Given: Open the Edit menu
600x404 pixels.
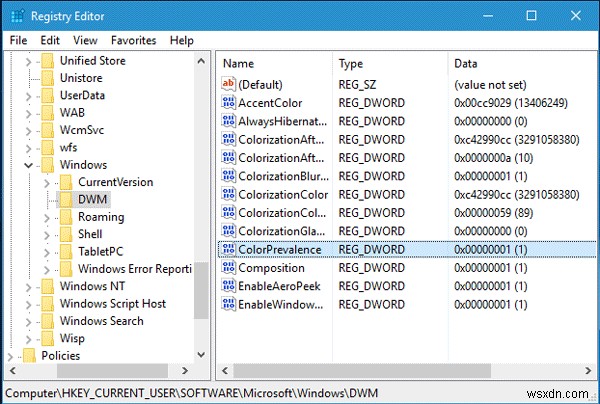Looking at the screenshot, I should coord(50,40).
